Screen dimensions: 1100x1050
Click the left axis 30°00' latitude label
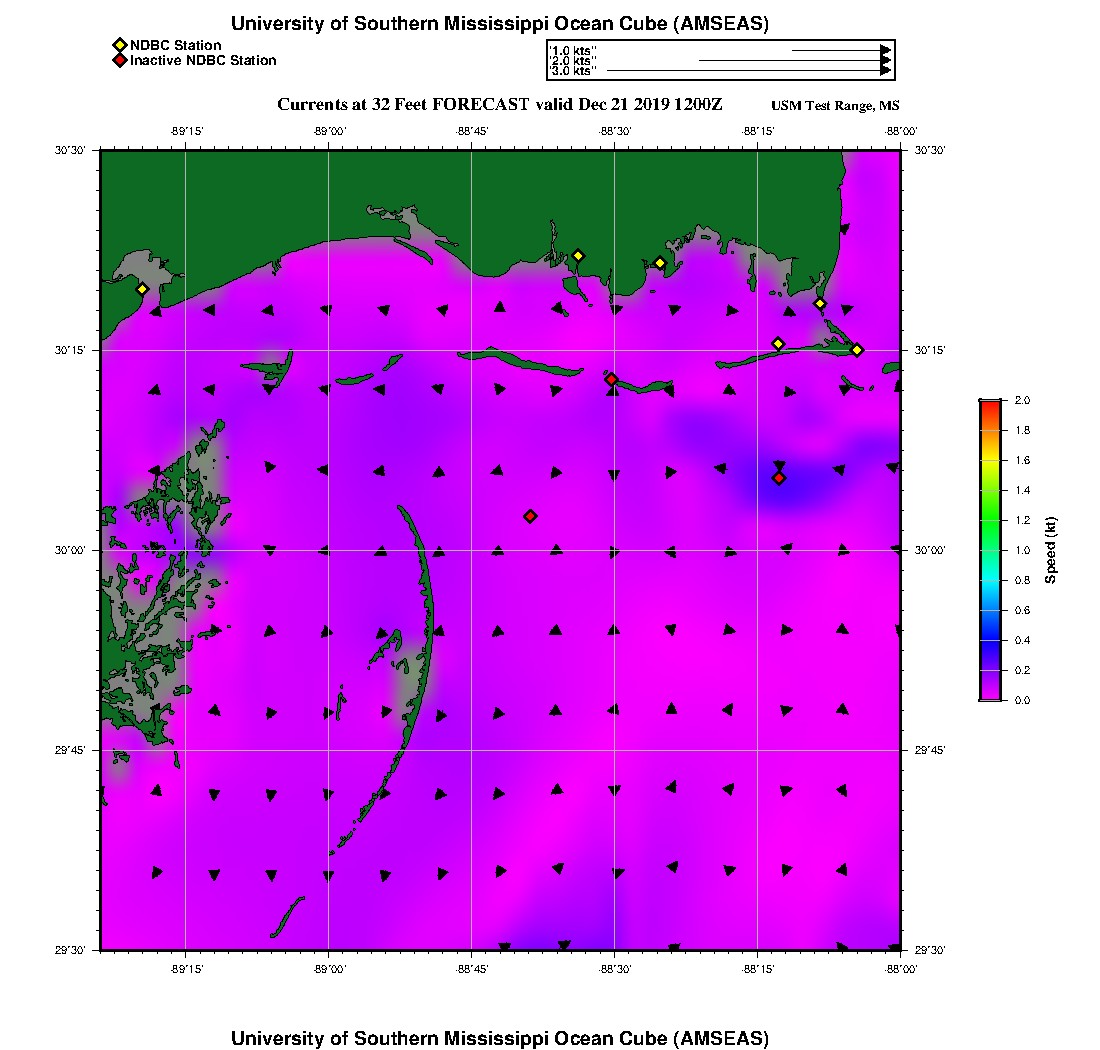click(x=80, y=550)
